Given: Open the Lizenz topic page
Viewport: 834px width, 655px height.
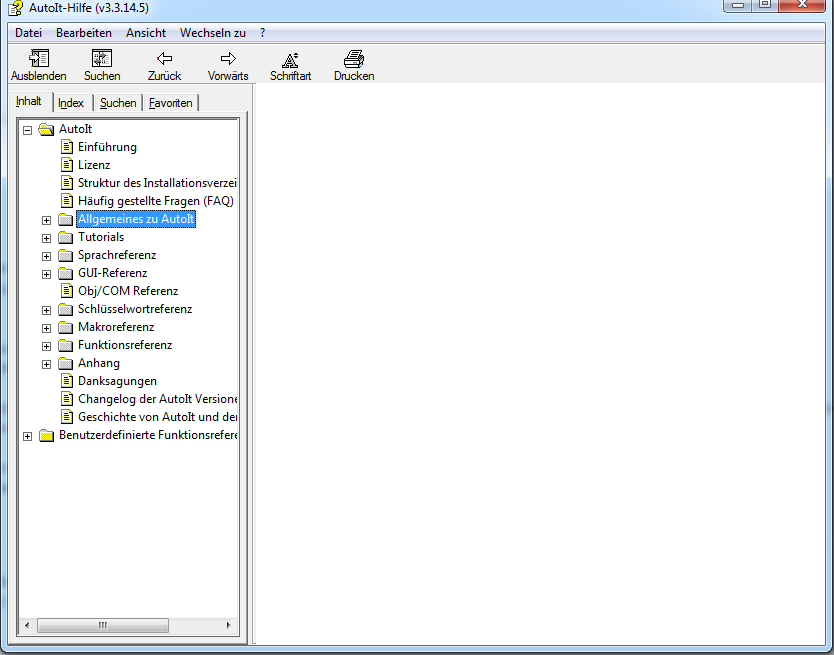Looking at the screenshot, I should (x=94, y=165).
